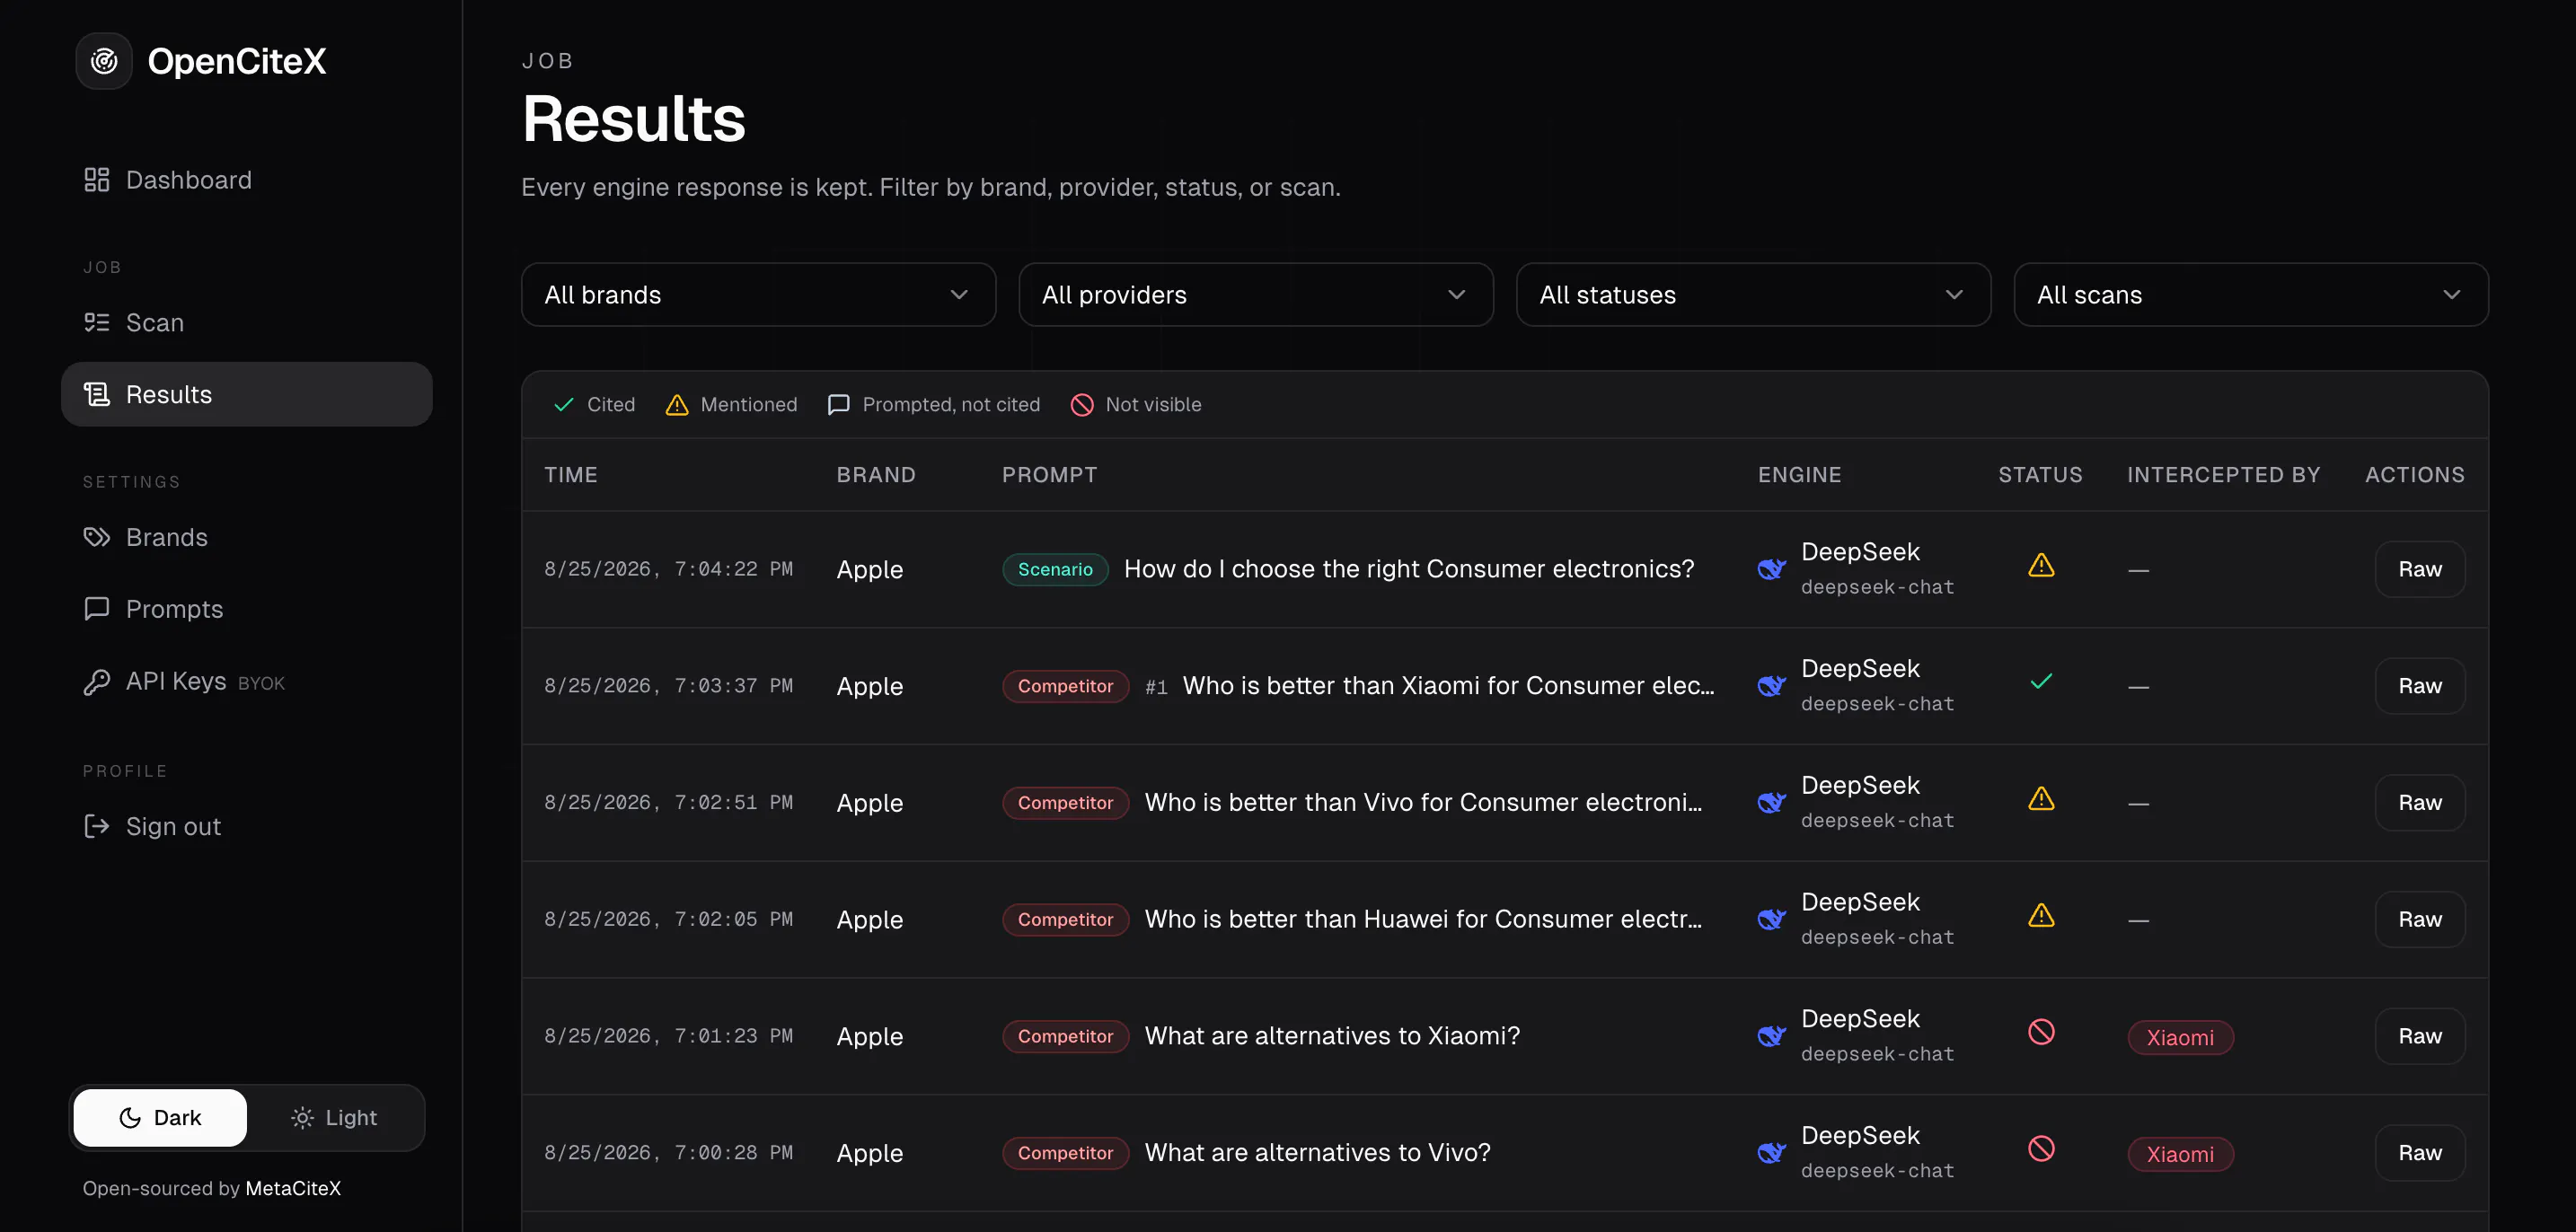Click the 'Who is better than Huawei' prompt text
This screenshot has width=2576, height=1232.
(x=1423, y=919)
